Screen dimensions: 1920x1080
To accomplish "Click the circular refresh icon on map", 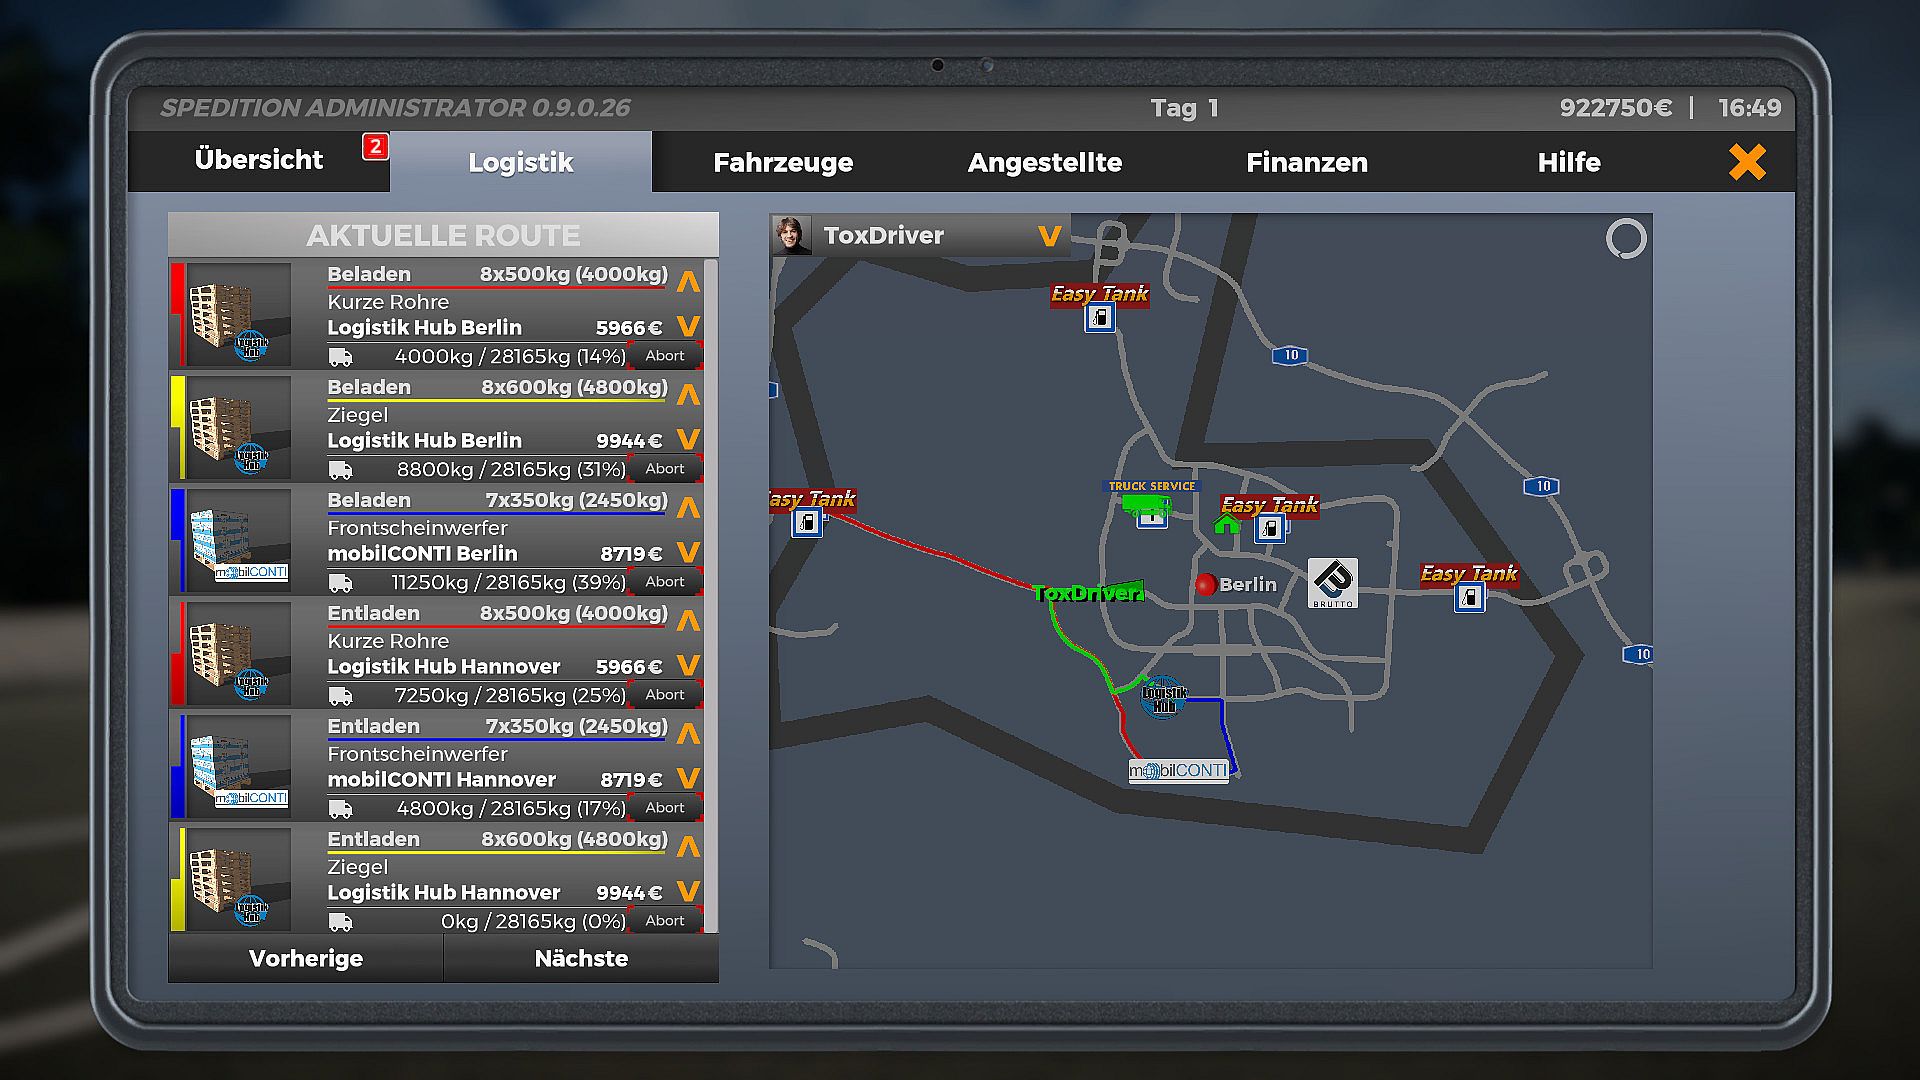I will pos(1625,239).
